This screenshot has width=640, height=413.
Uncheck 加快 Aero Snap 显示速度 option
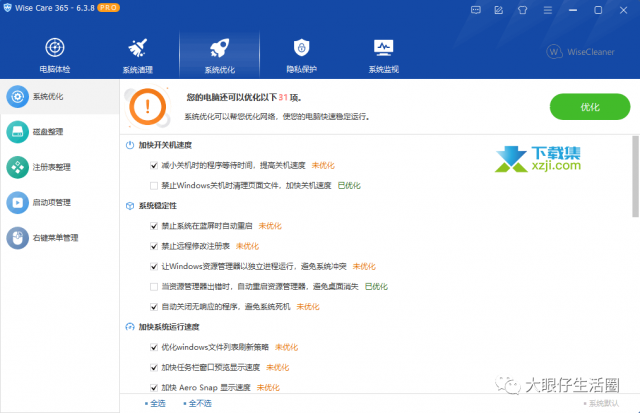point(154,388)
